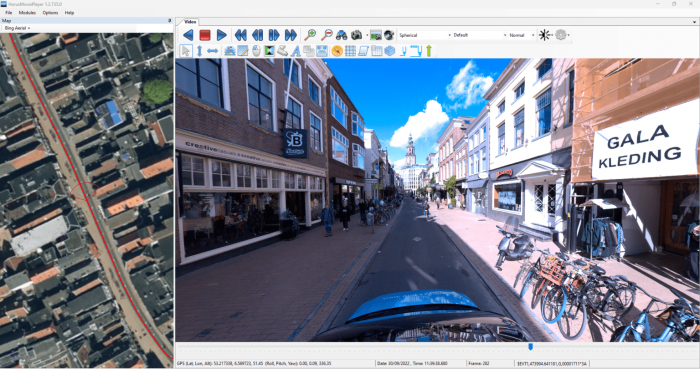This screenshot has height=369, width=700.
Task: Open the Default dropdown list
Action: point(479,35)
